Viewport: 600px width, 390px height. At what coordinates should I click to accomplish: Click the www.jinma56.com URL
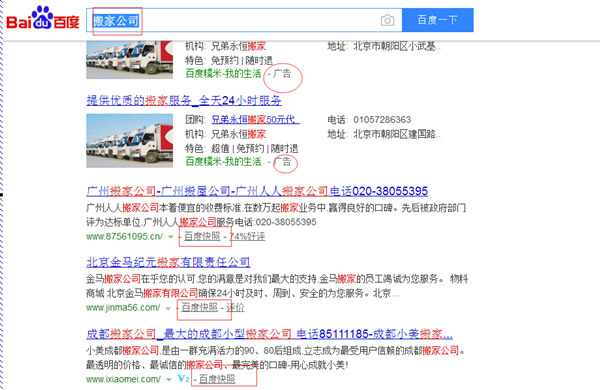point(123,308)
